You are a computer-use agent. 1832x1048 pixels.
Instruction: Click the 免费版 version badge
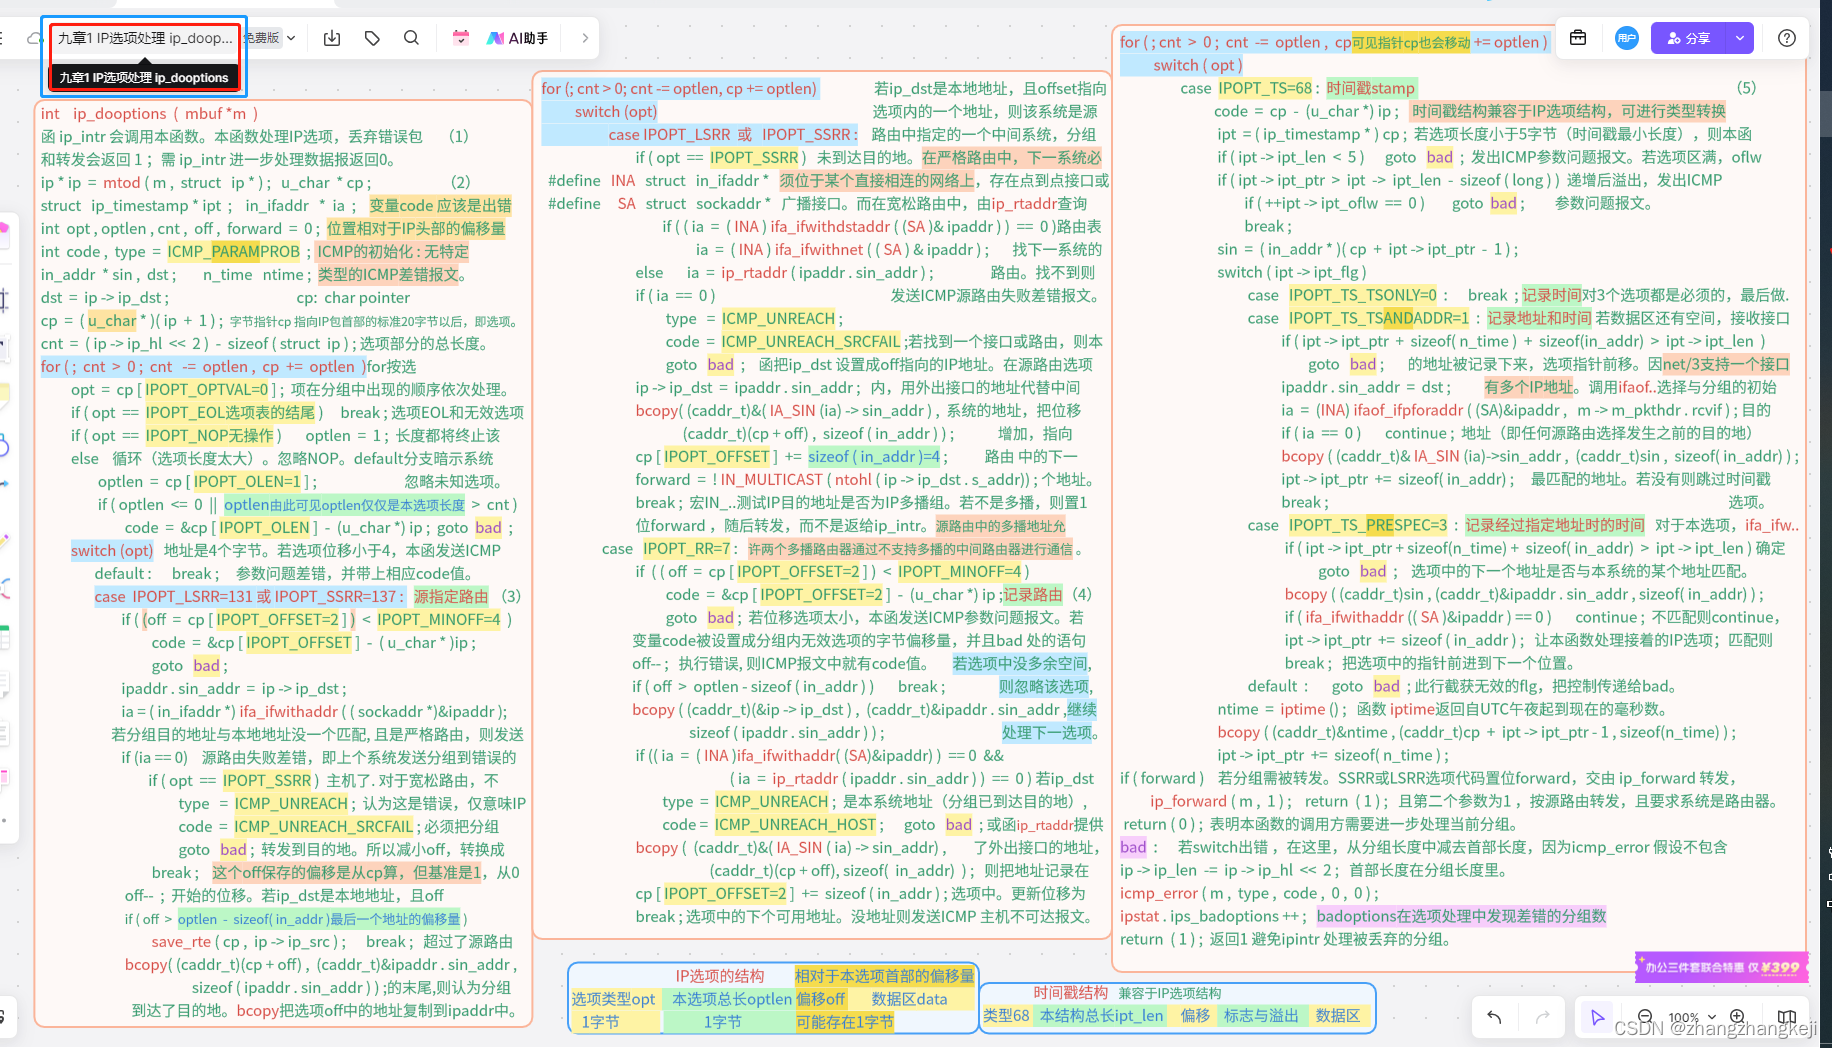coord(262,38)
